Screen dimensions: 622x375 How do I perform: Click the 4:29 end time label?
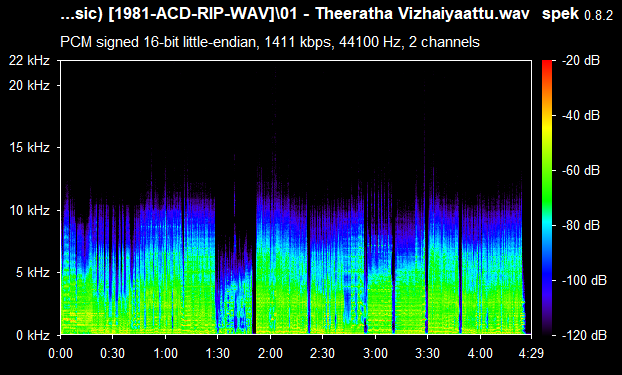click(x=532, y=353)
